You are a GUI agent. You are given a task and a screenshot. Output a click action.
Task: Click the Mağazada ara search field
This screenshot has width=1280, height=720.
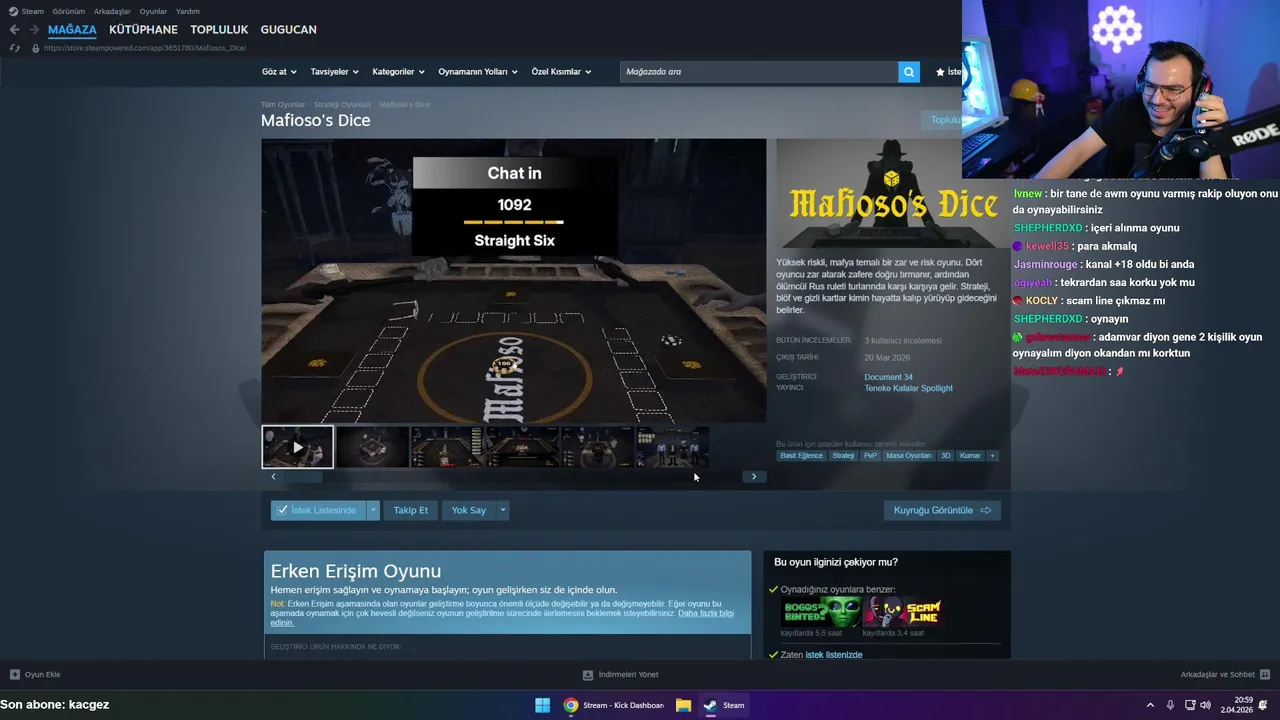759,72
